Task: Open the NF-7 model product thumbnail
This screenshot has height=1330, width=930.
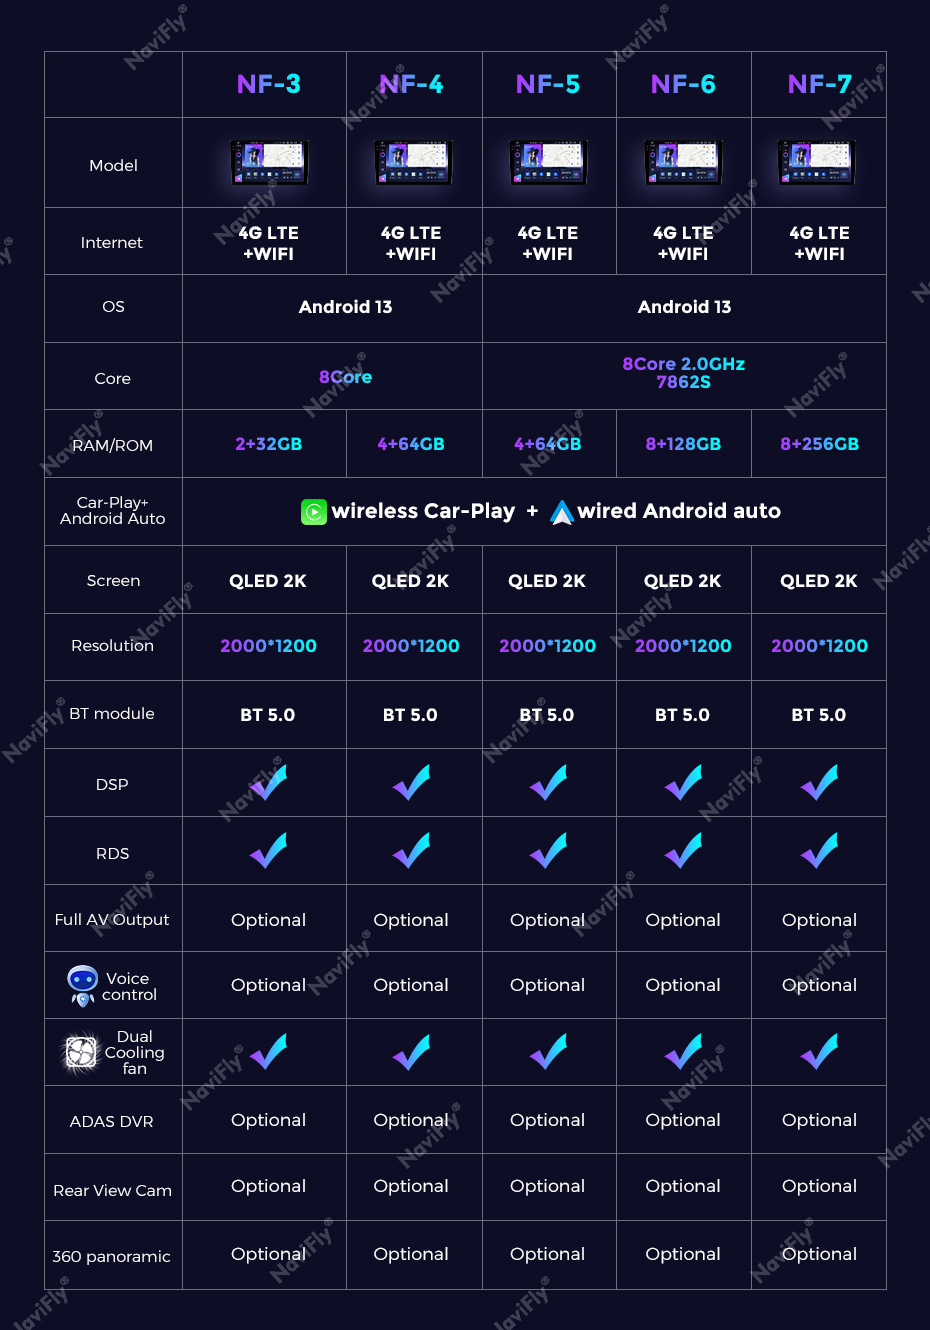Action: (x=817, y=162)
